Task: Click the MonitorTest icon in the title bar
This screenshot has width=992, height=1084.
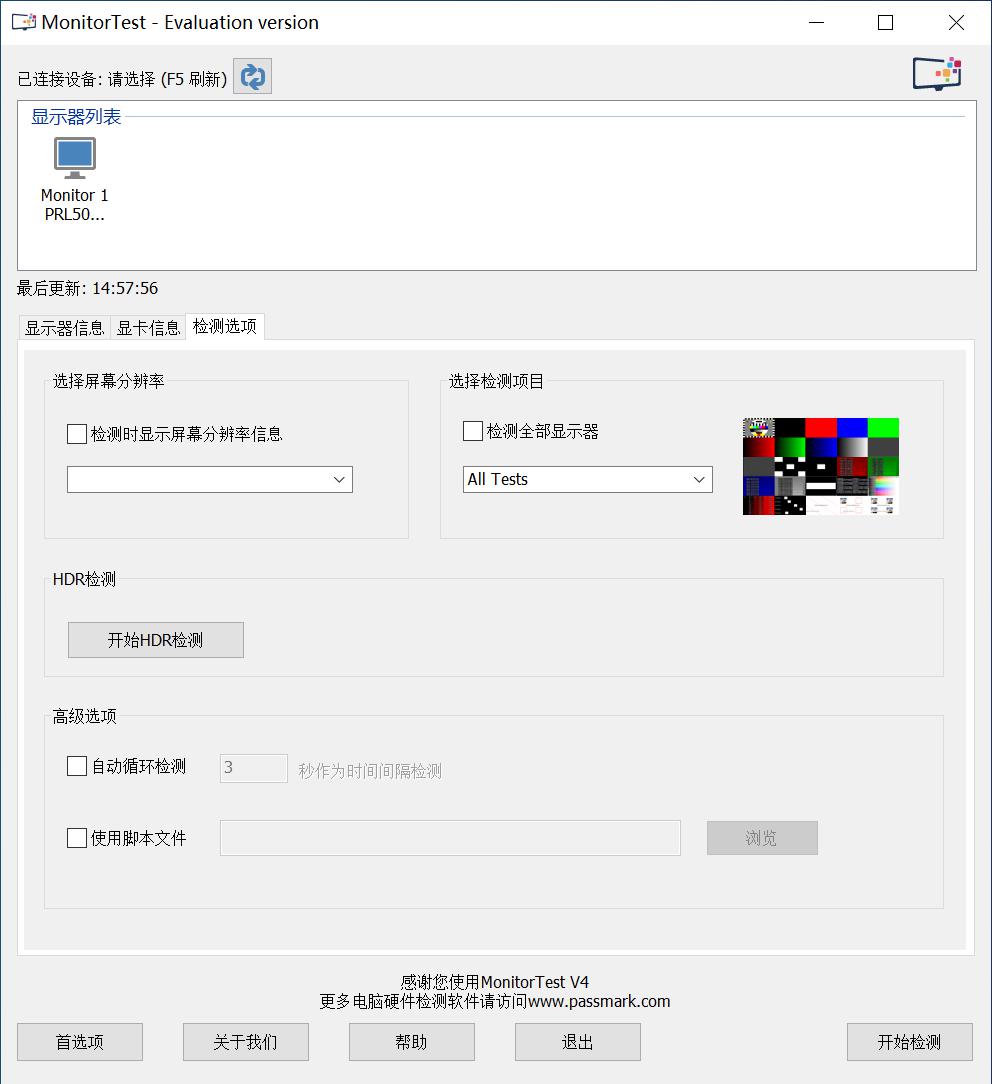Action: [x=22, y=21]
